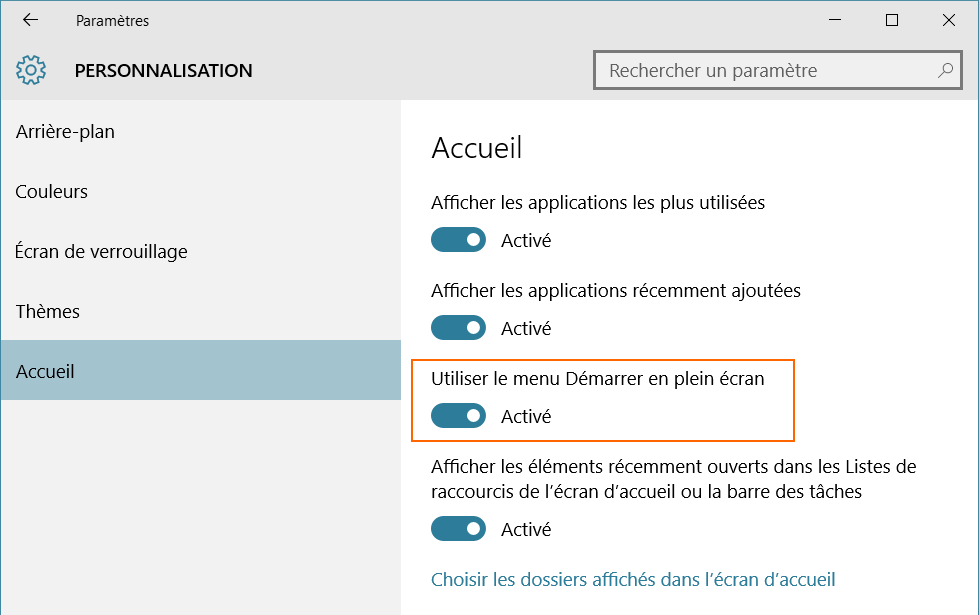Toggle 'Afficher les applications les plus utilisées'
Screen dimensions: 979x615
point(458,240)
